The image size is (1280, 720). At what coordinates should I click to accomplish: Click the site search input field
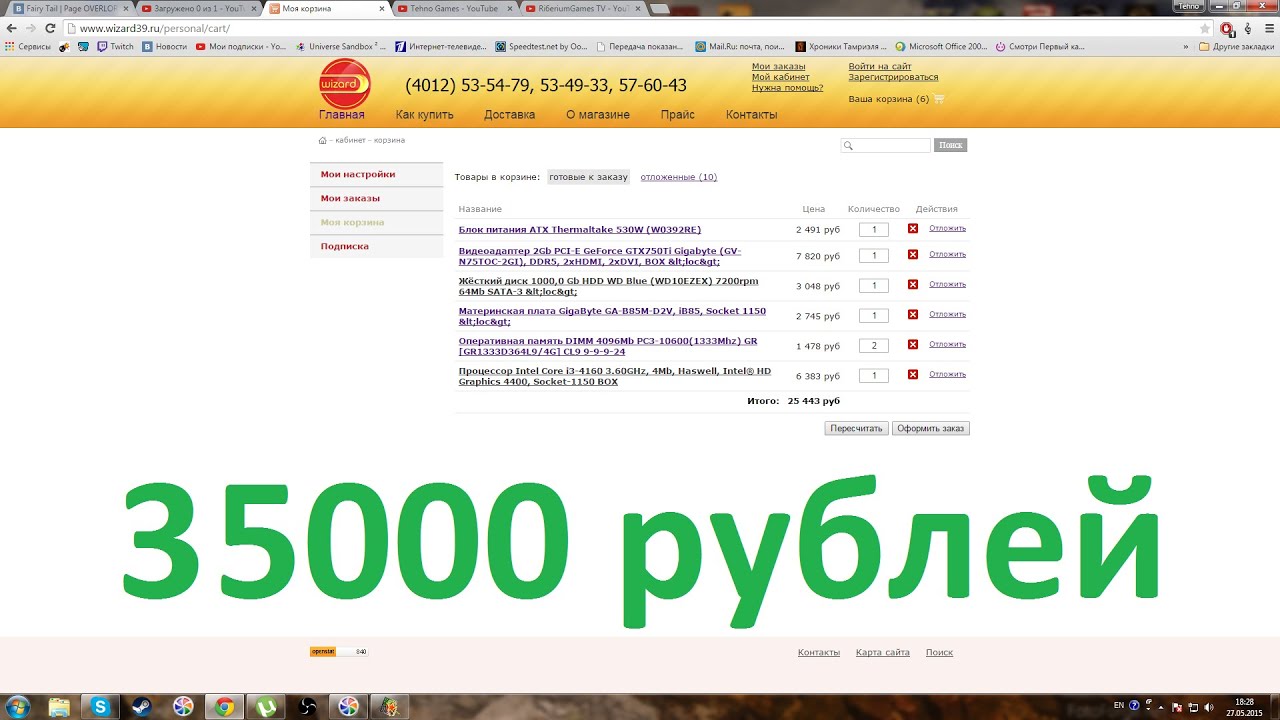tap(885, 145)
